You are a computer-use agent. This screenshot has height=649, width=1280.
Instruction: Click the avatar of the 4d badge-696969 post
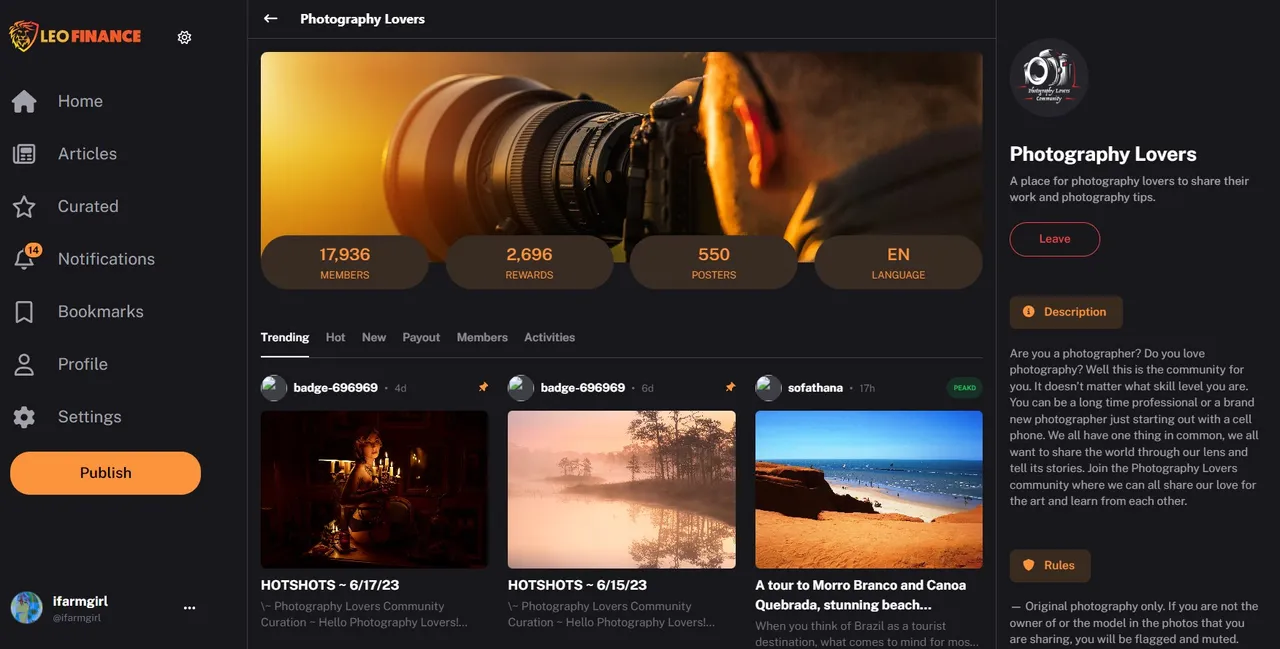pos(274,388)
